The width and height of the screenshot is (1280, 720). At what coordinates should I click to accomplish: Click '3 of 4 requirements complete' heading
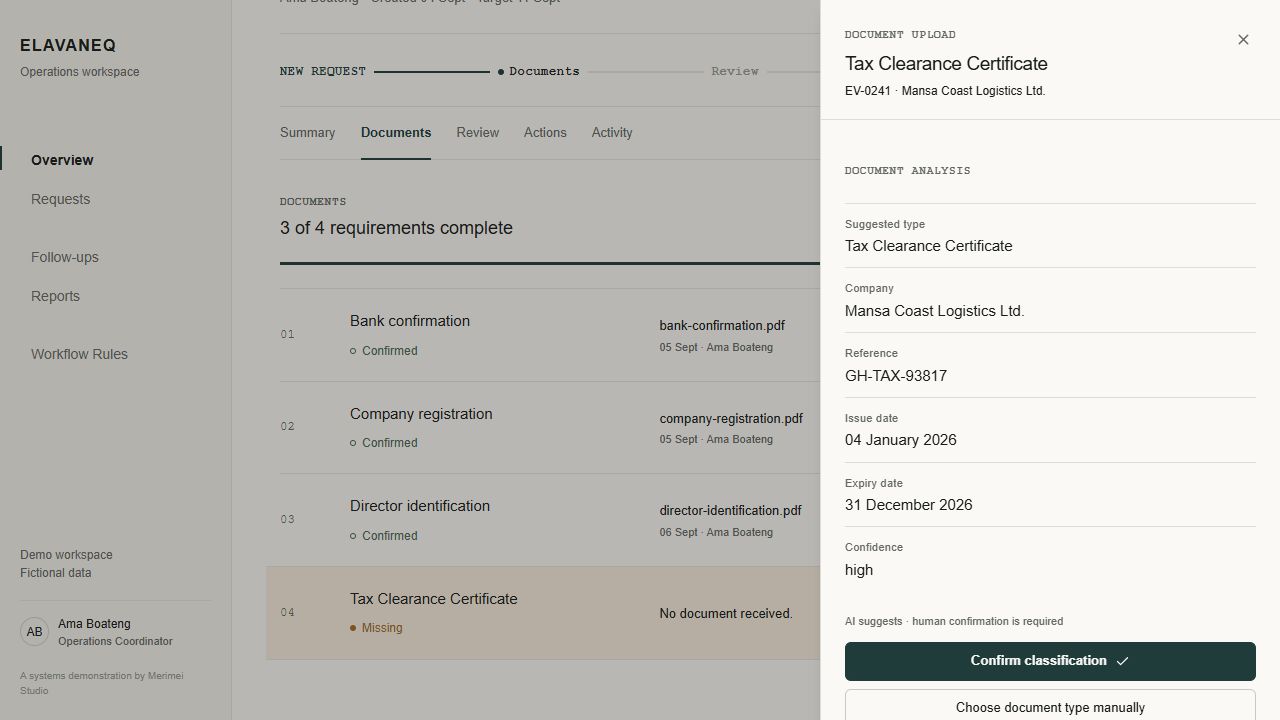pos(396,228)
